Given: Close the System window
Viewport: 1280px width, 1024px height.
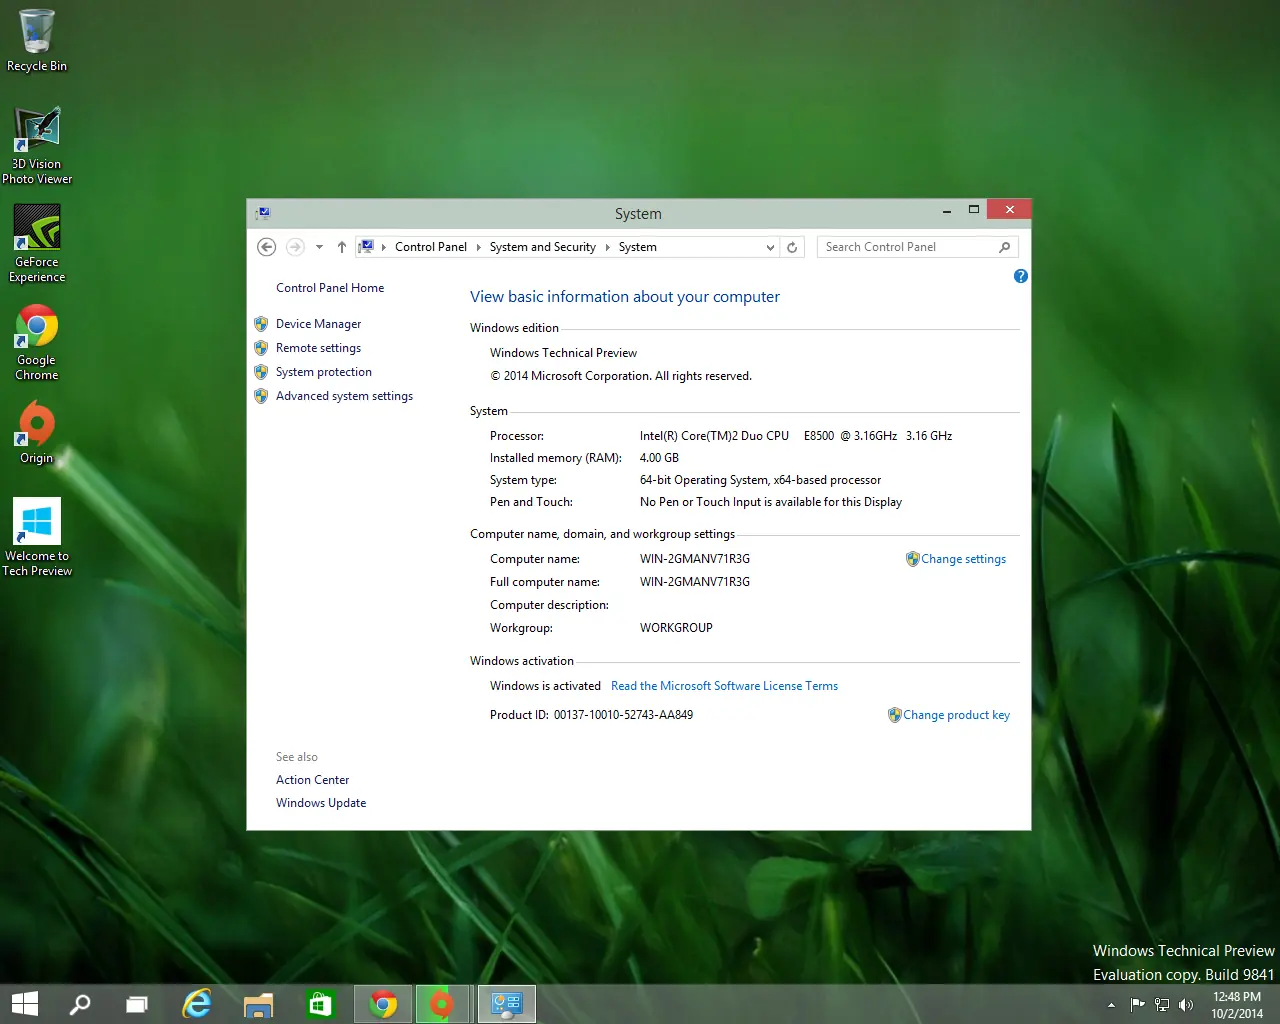Looking at the screenshot, I should [1009, 209].
